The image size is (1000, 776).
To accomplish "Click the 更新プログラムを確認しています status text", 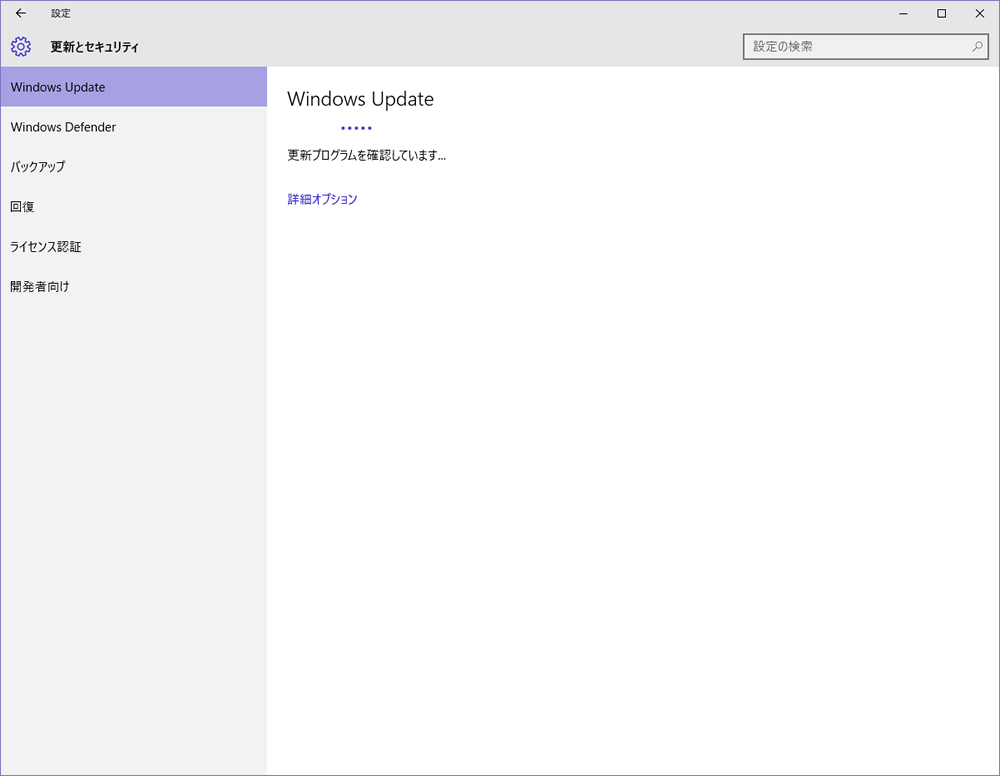I will click(x=366, y=155).
